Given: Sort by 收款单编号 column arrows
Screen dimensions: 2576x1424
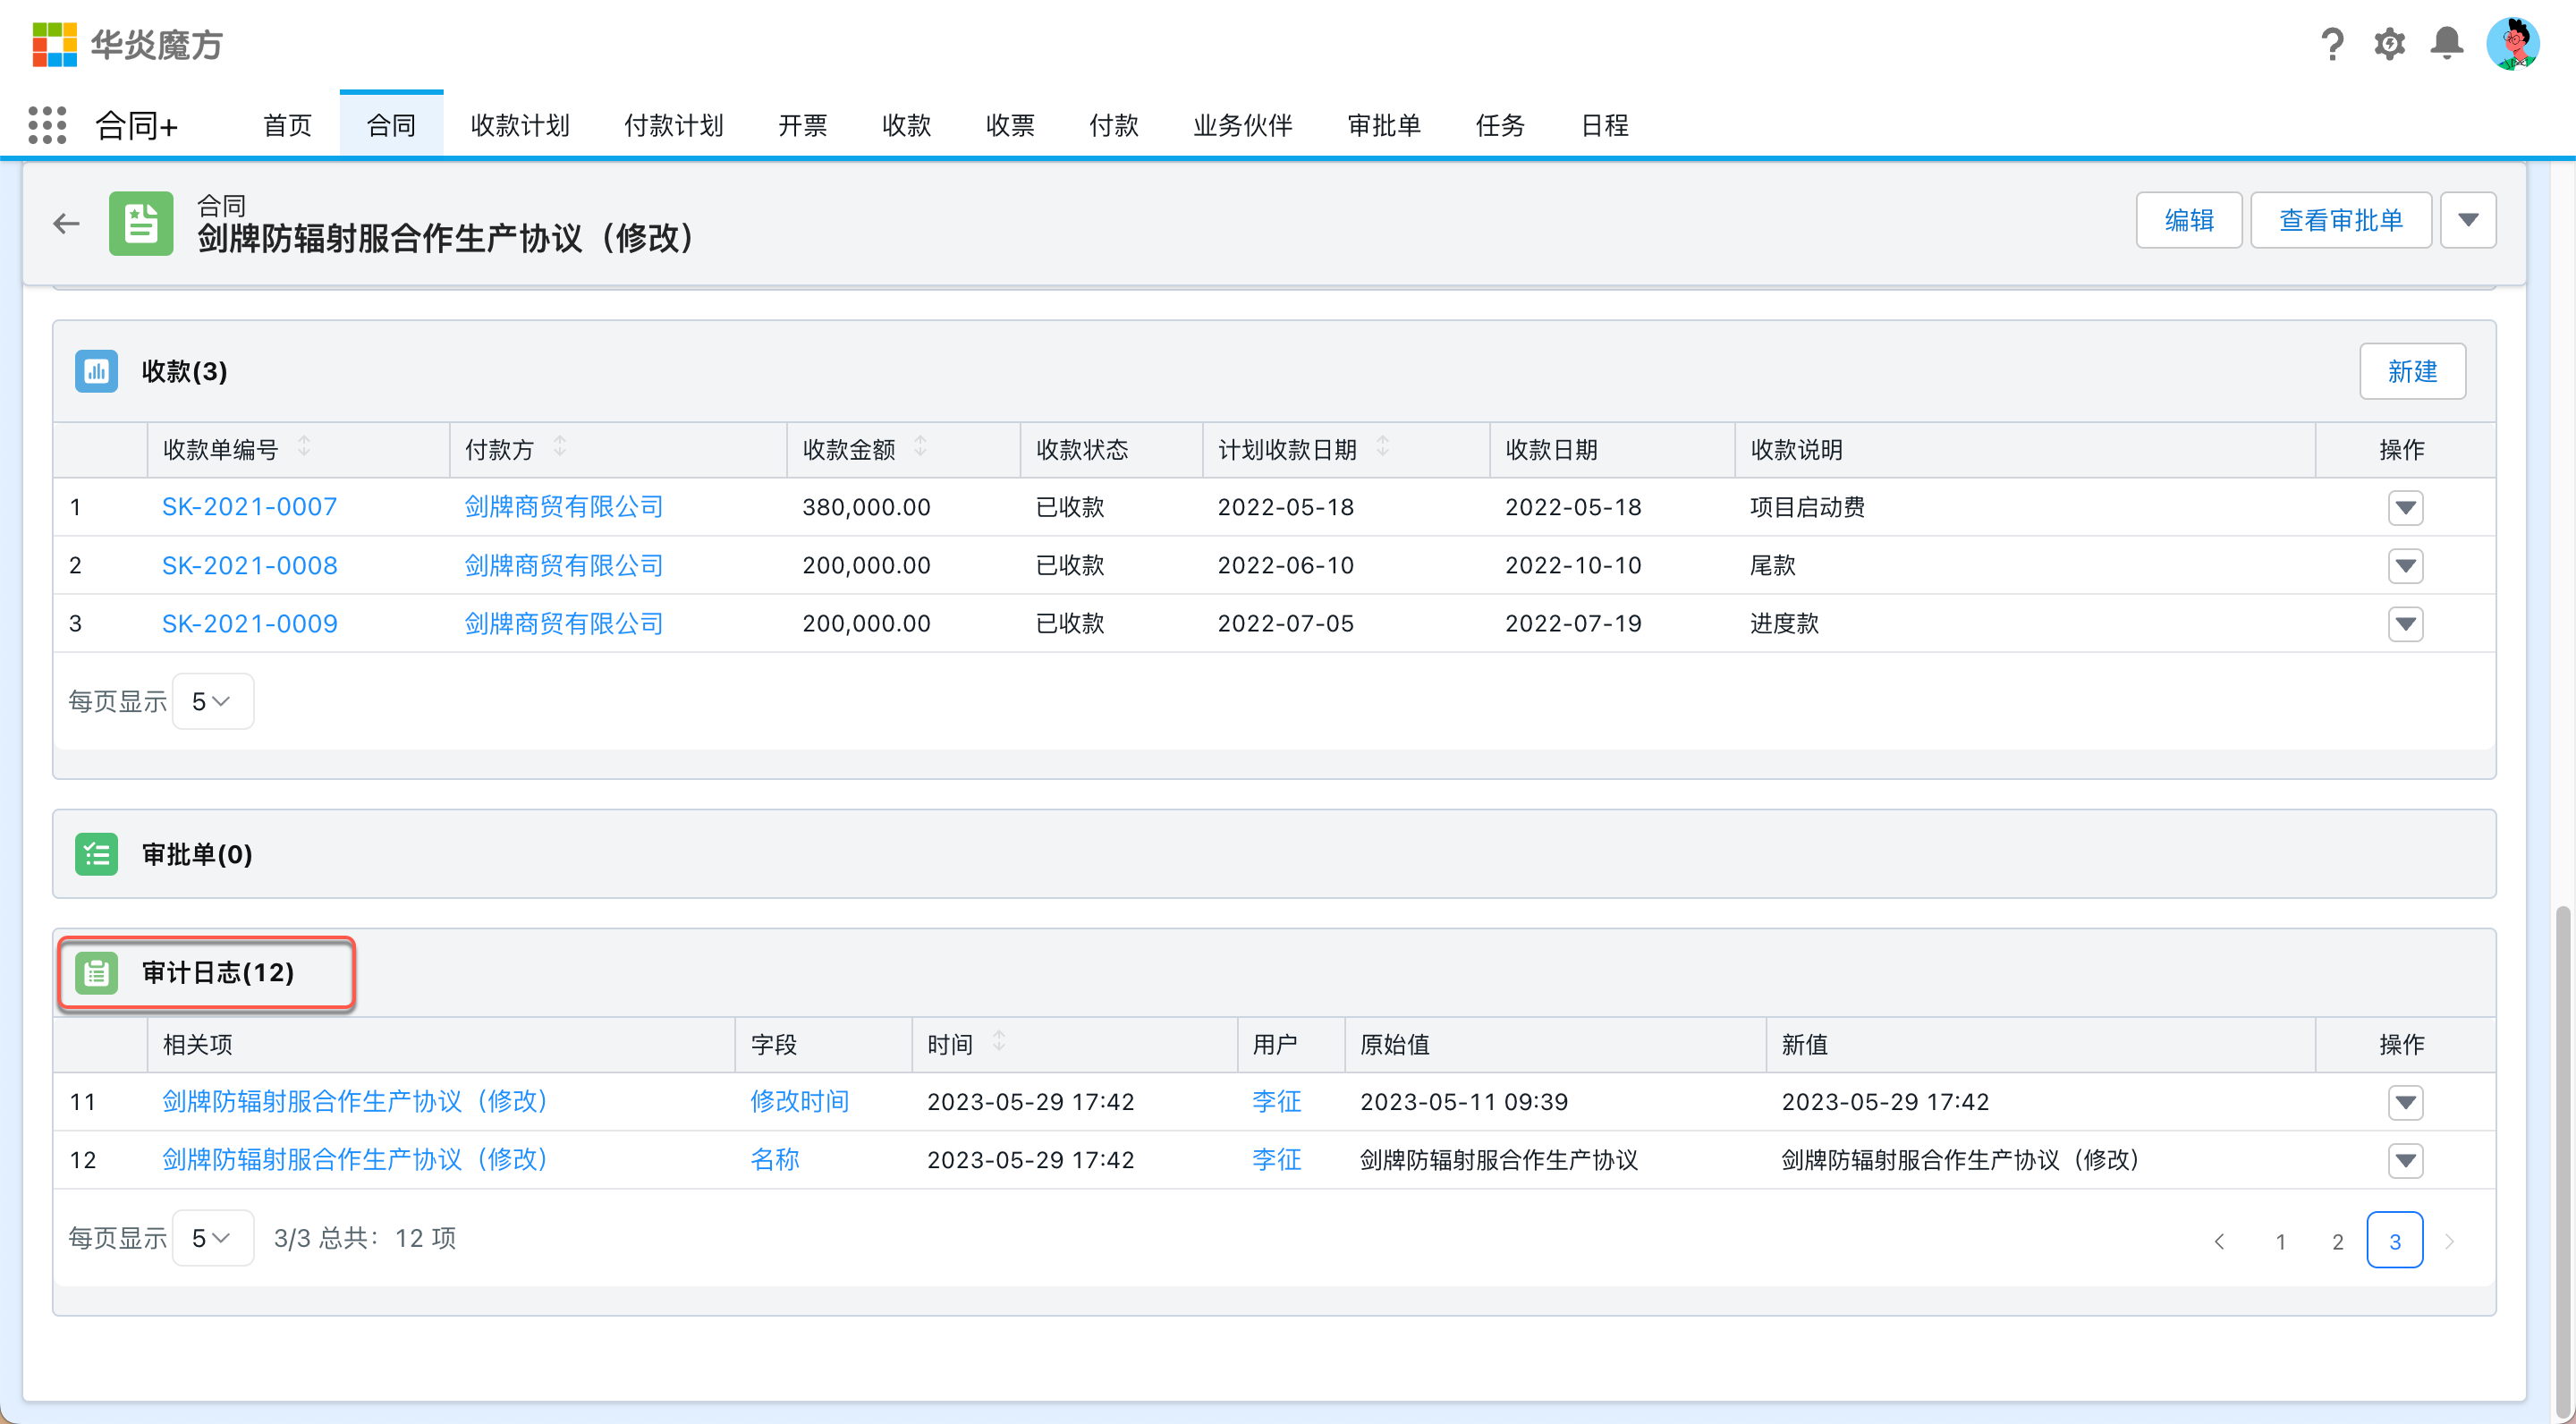Looking at the screenshot, I should [x=304, y=446].
